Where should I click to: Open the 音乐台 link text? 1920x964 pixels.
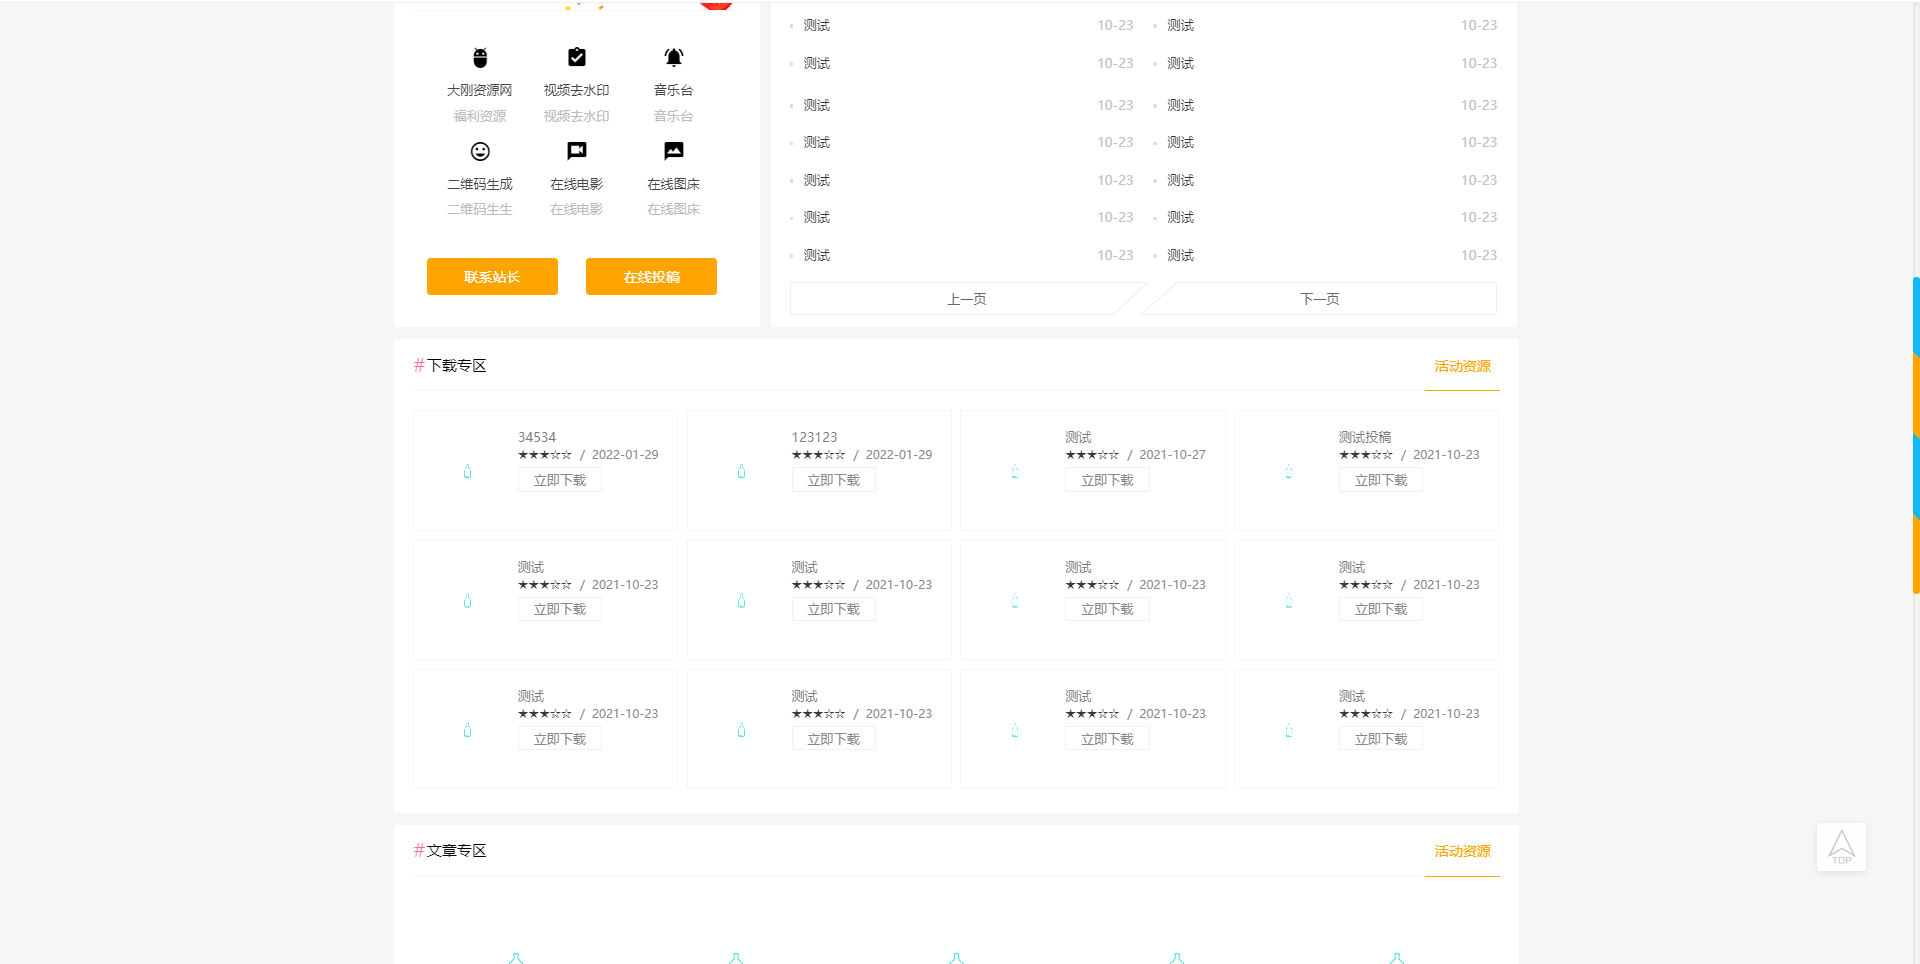point(674,90)
